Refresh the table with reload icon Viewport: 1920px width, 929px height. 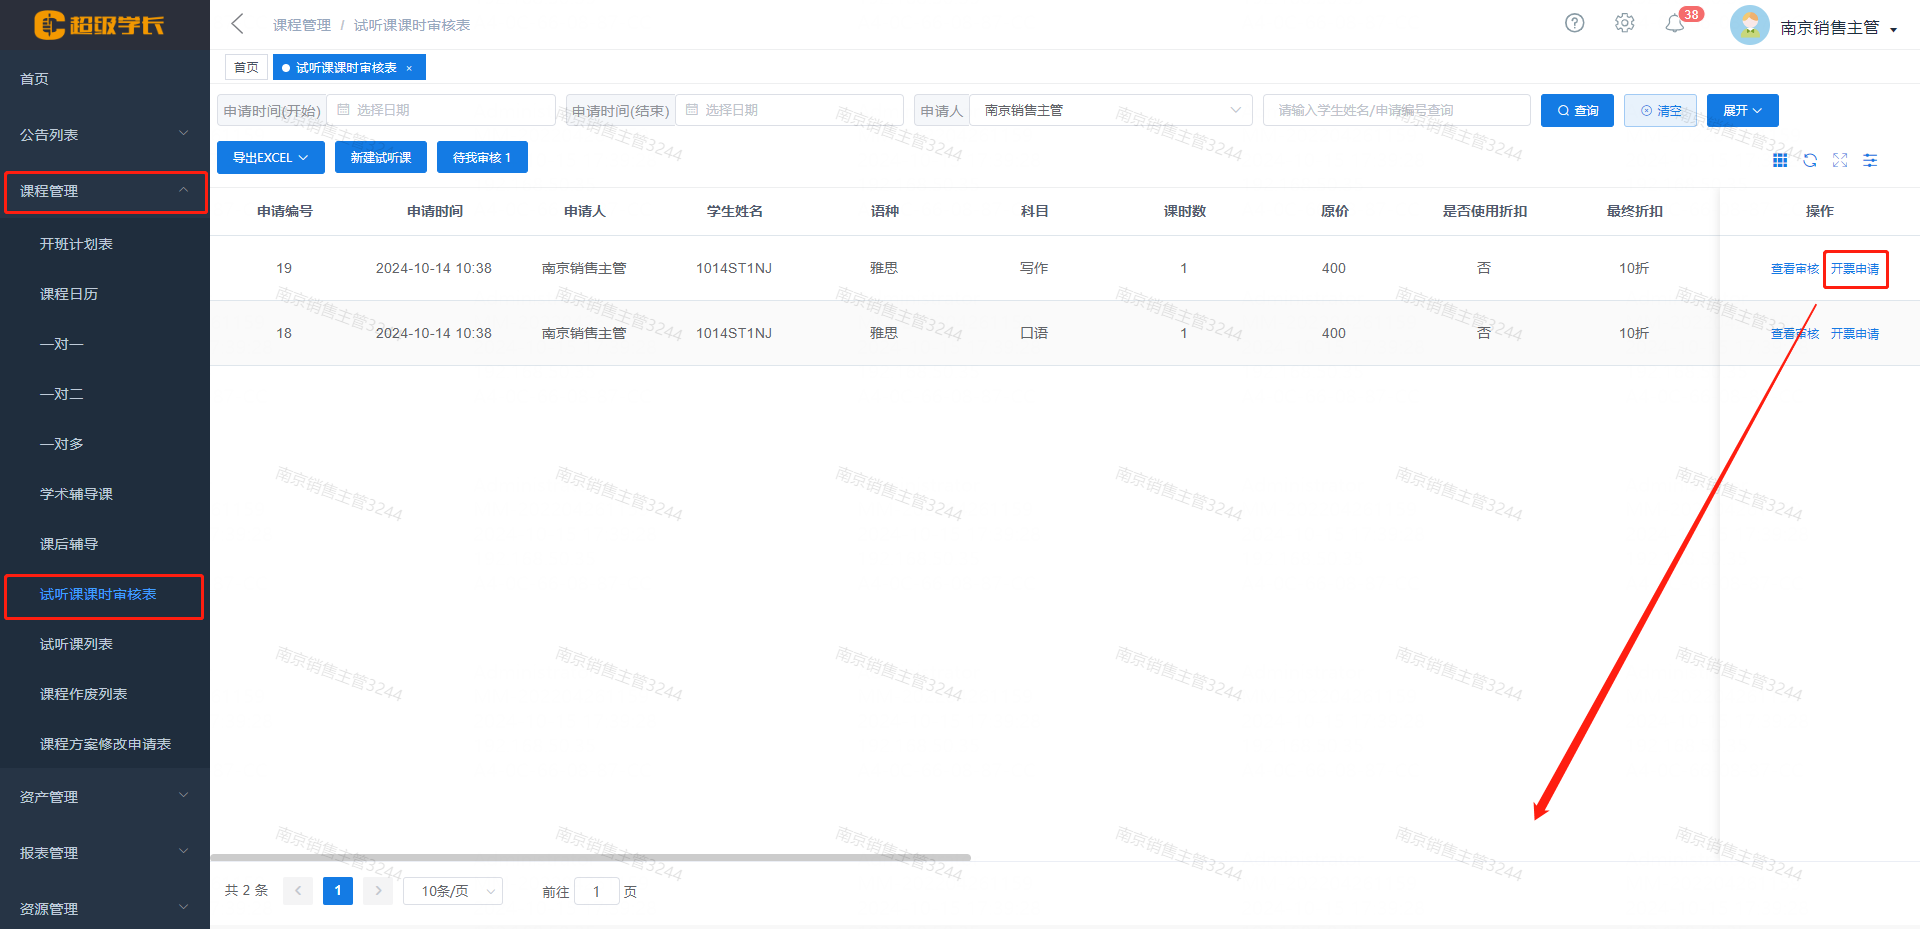coord(1810,160)
